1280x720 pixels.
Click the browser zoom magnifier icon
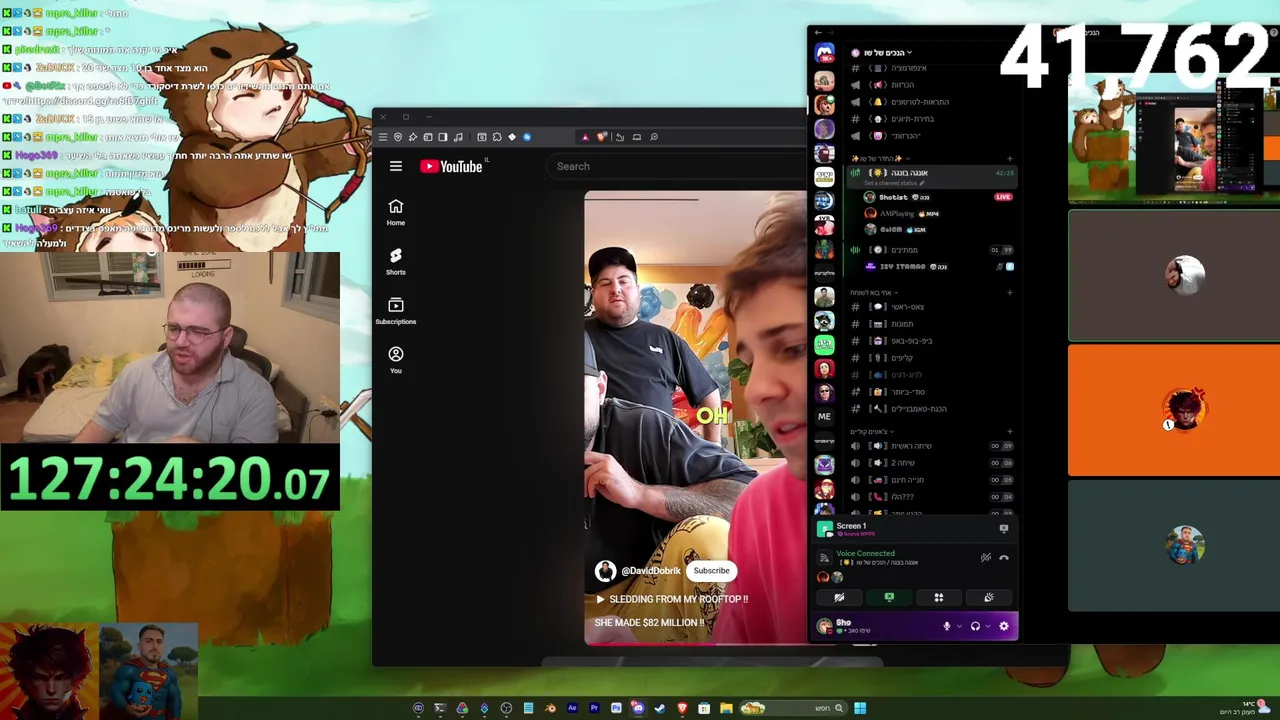tap(654, 137)
